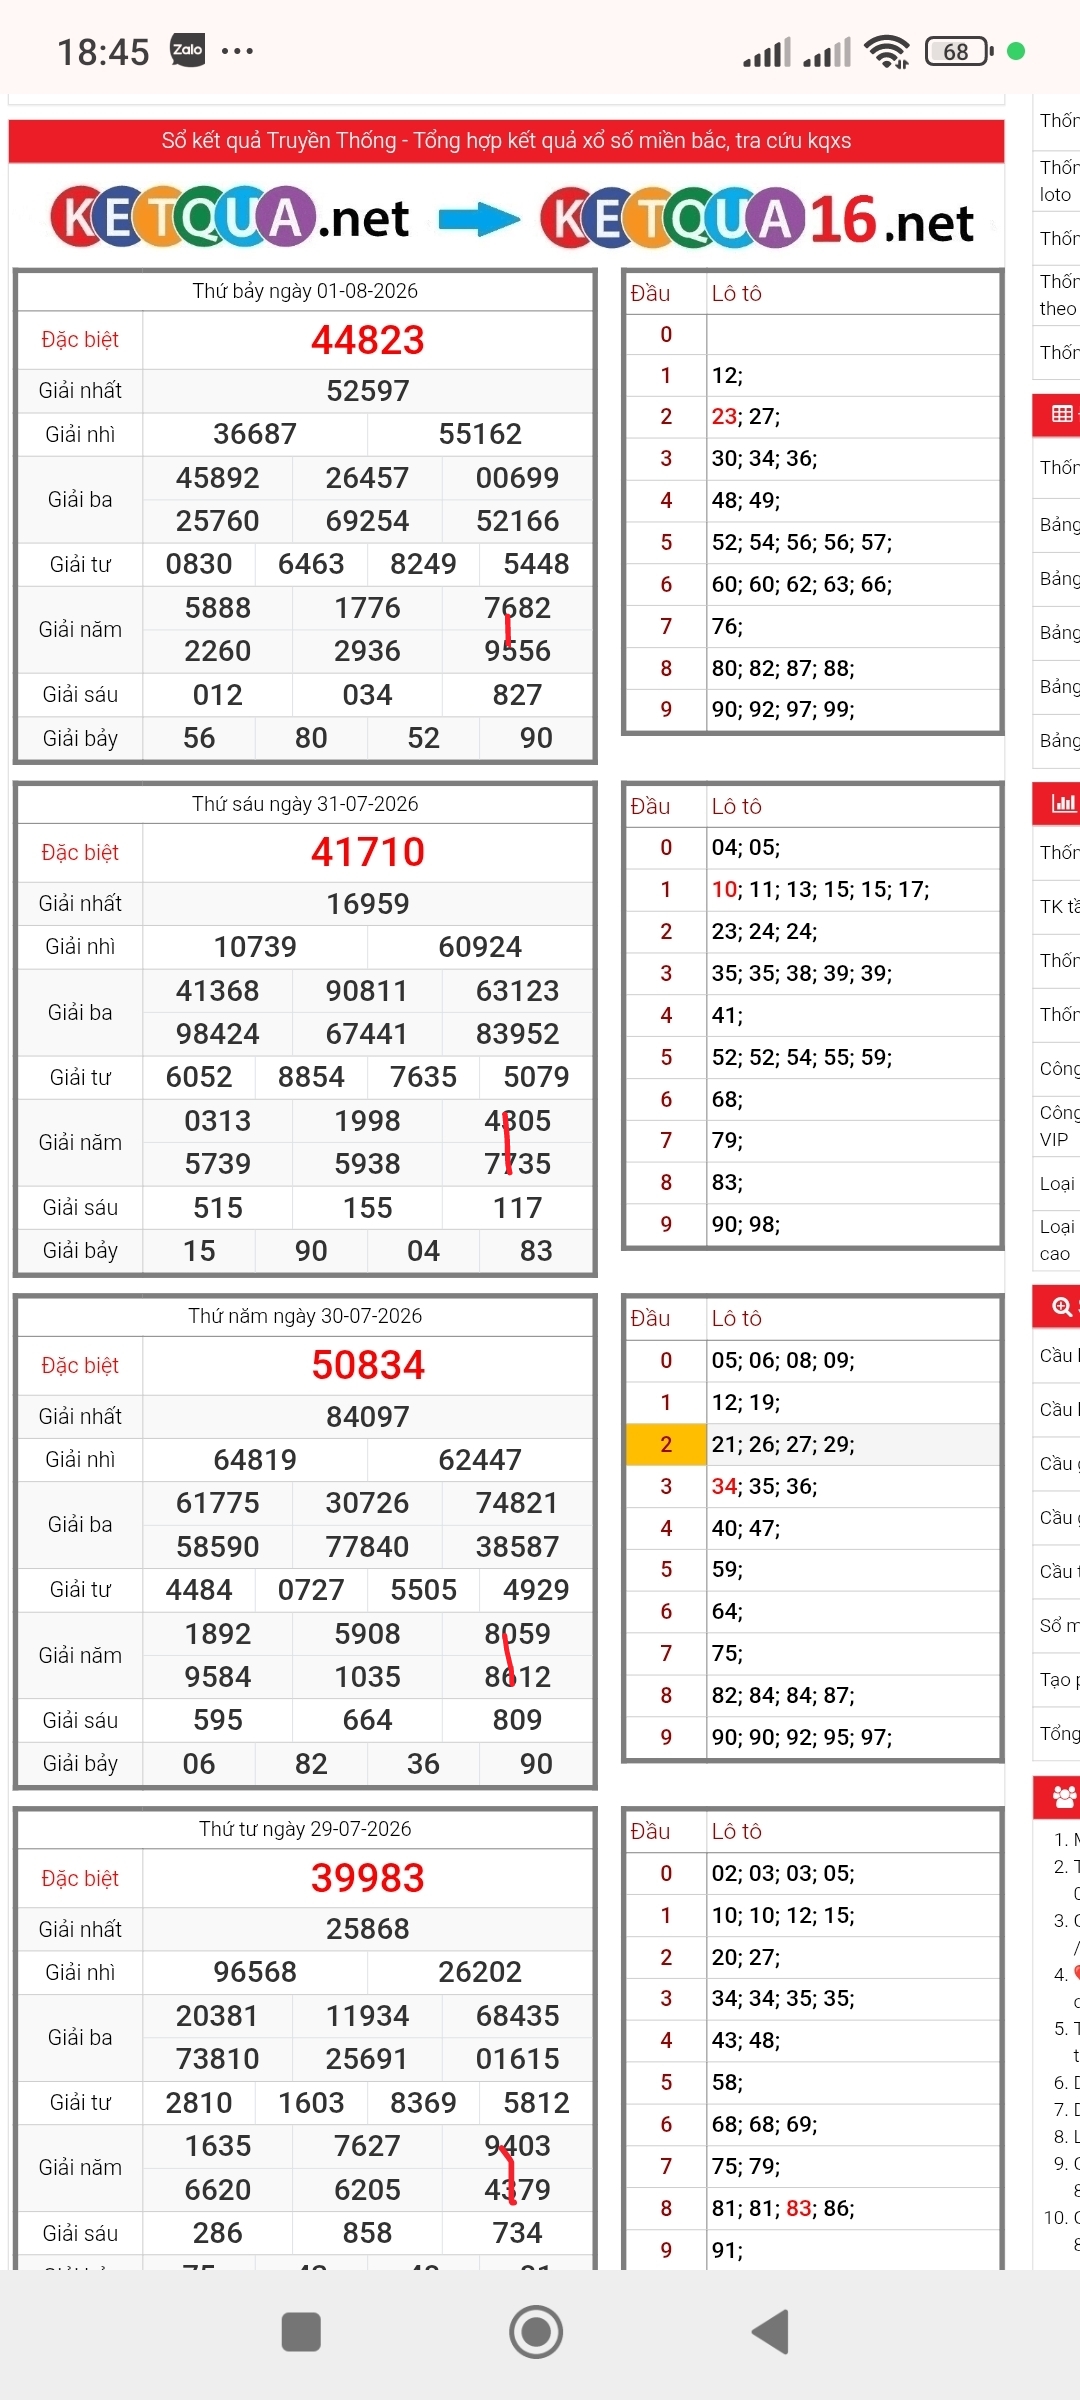1080x2400 pixels.
Task: Click the blue arrow between logos
Action: (479, 218)
